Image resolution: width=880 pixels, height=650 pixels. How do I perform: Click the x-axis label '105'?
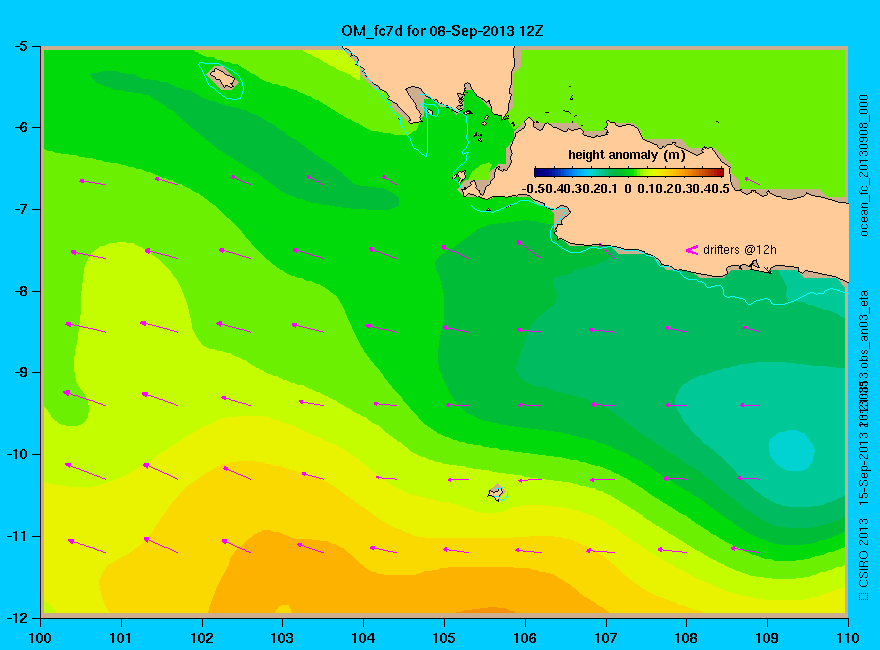point(444,638)
